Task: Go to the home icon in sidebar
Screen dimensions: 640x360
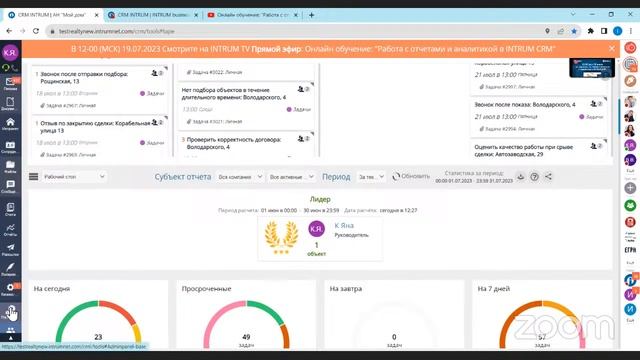Action: (x=10, y=123)
